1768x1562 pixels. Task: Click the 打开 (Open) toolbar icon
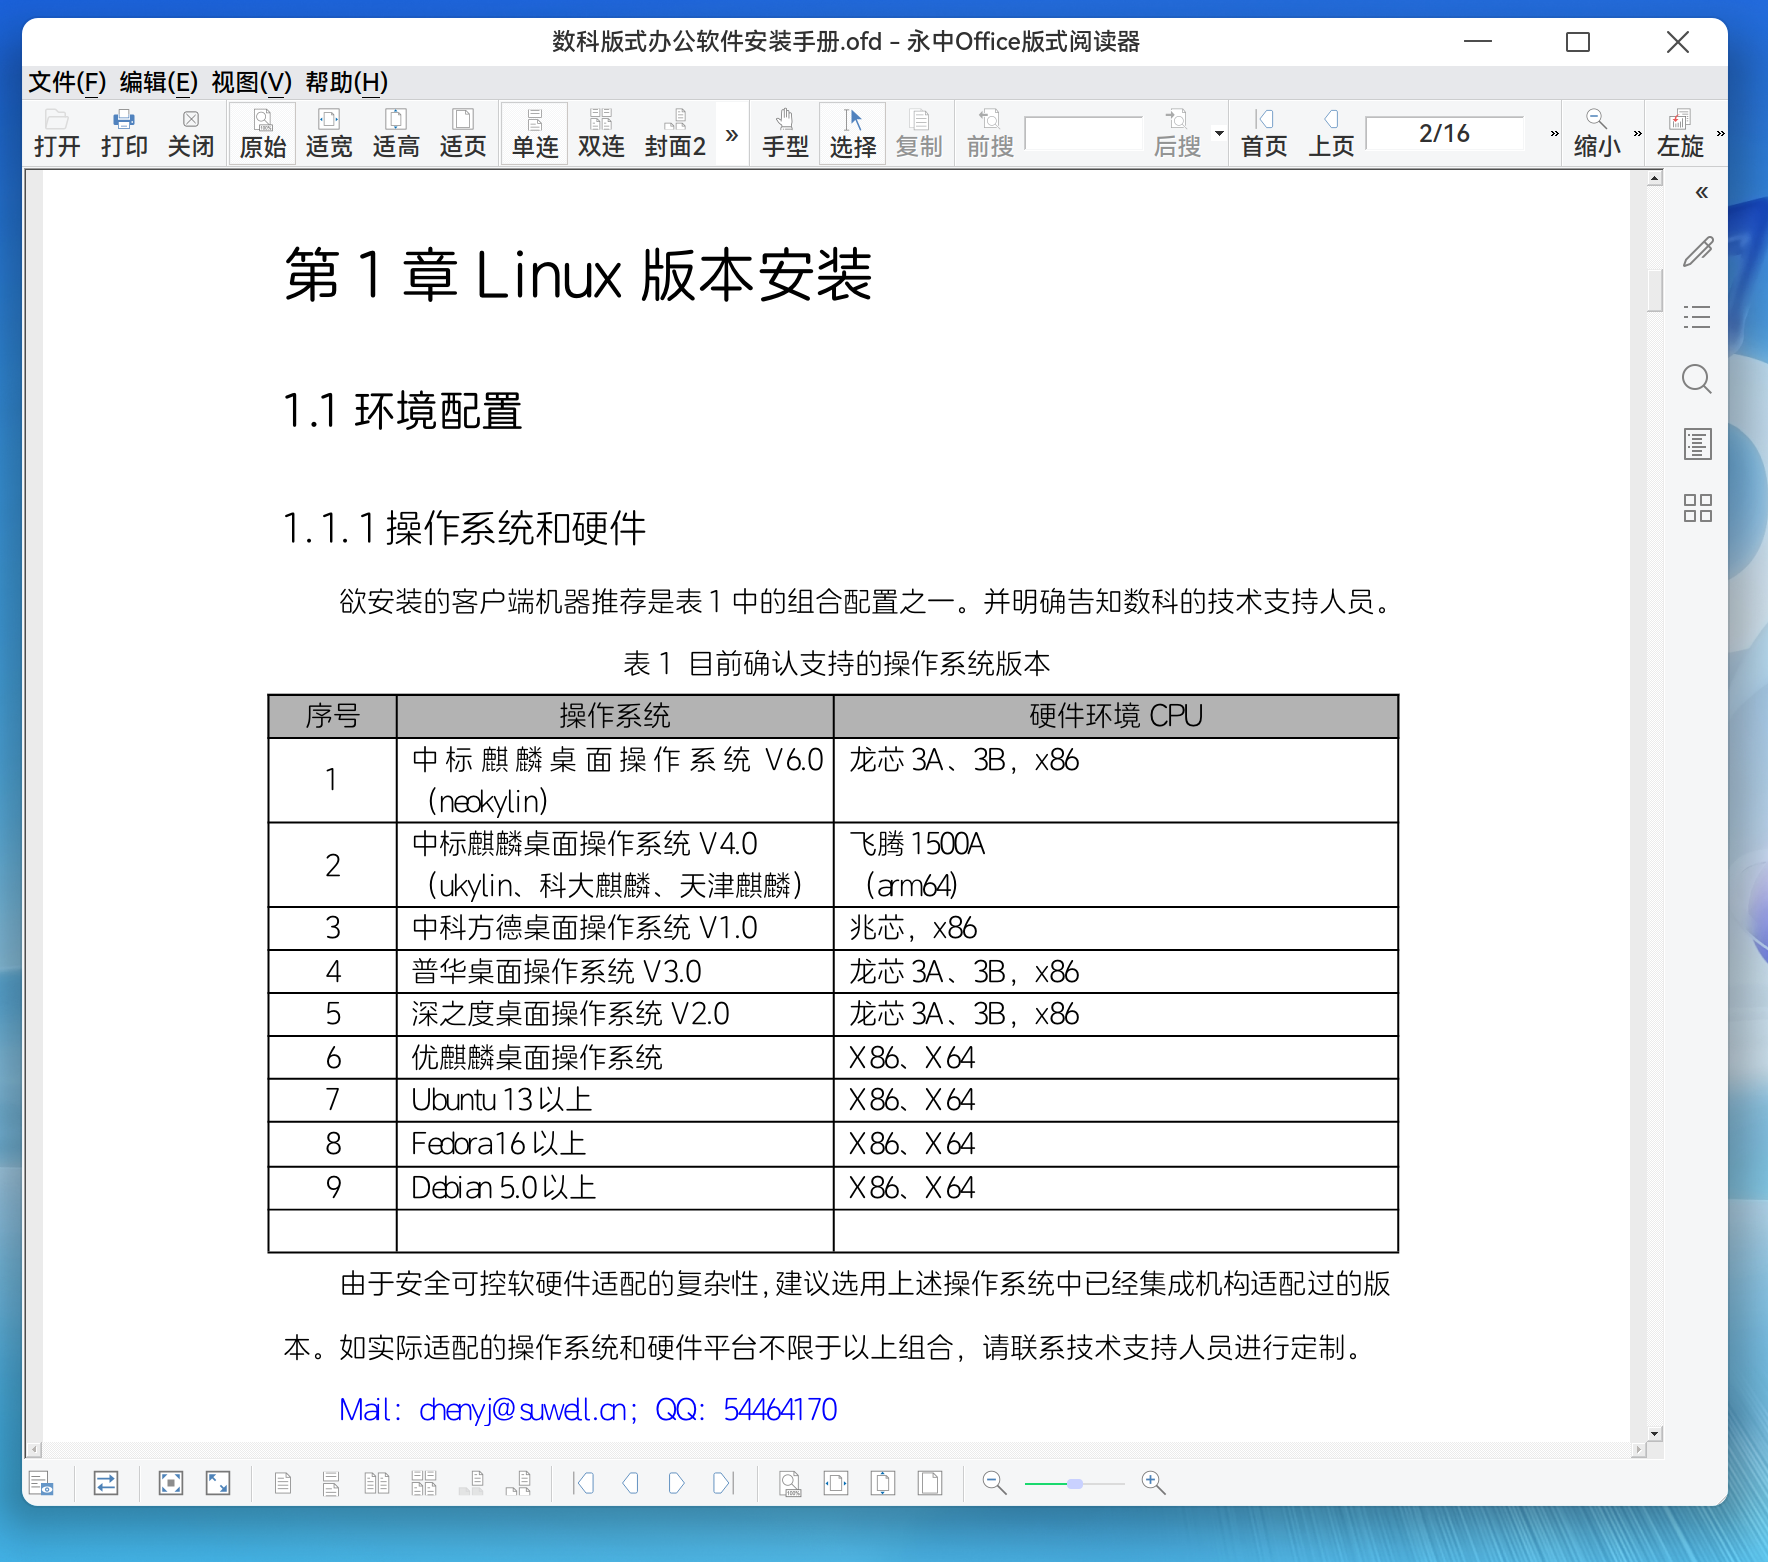[x=56, y=133]
